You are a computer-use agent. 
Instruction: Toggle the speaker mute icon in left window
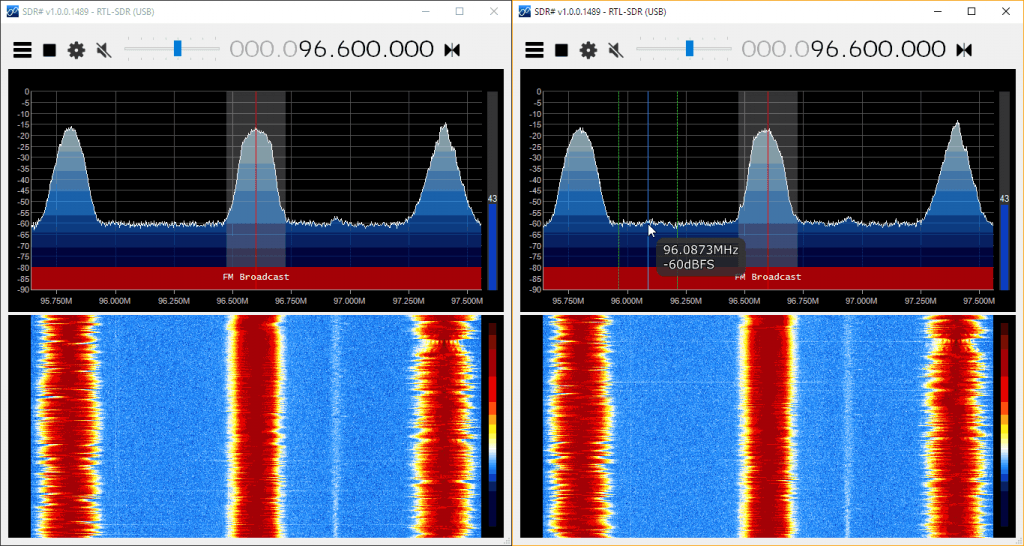(103, 50)
